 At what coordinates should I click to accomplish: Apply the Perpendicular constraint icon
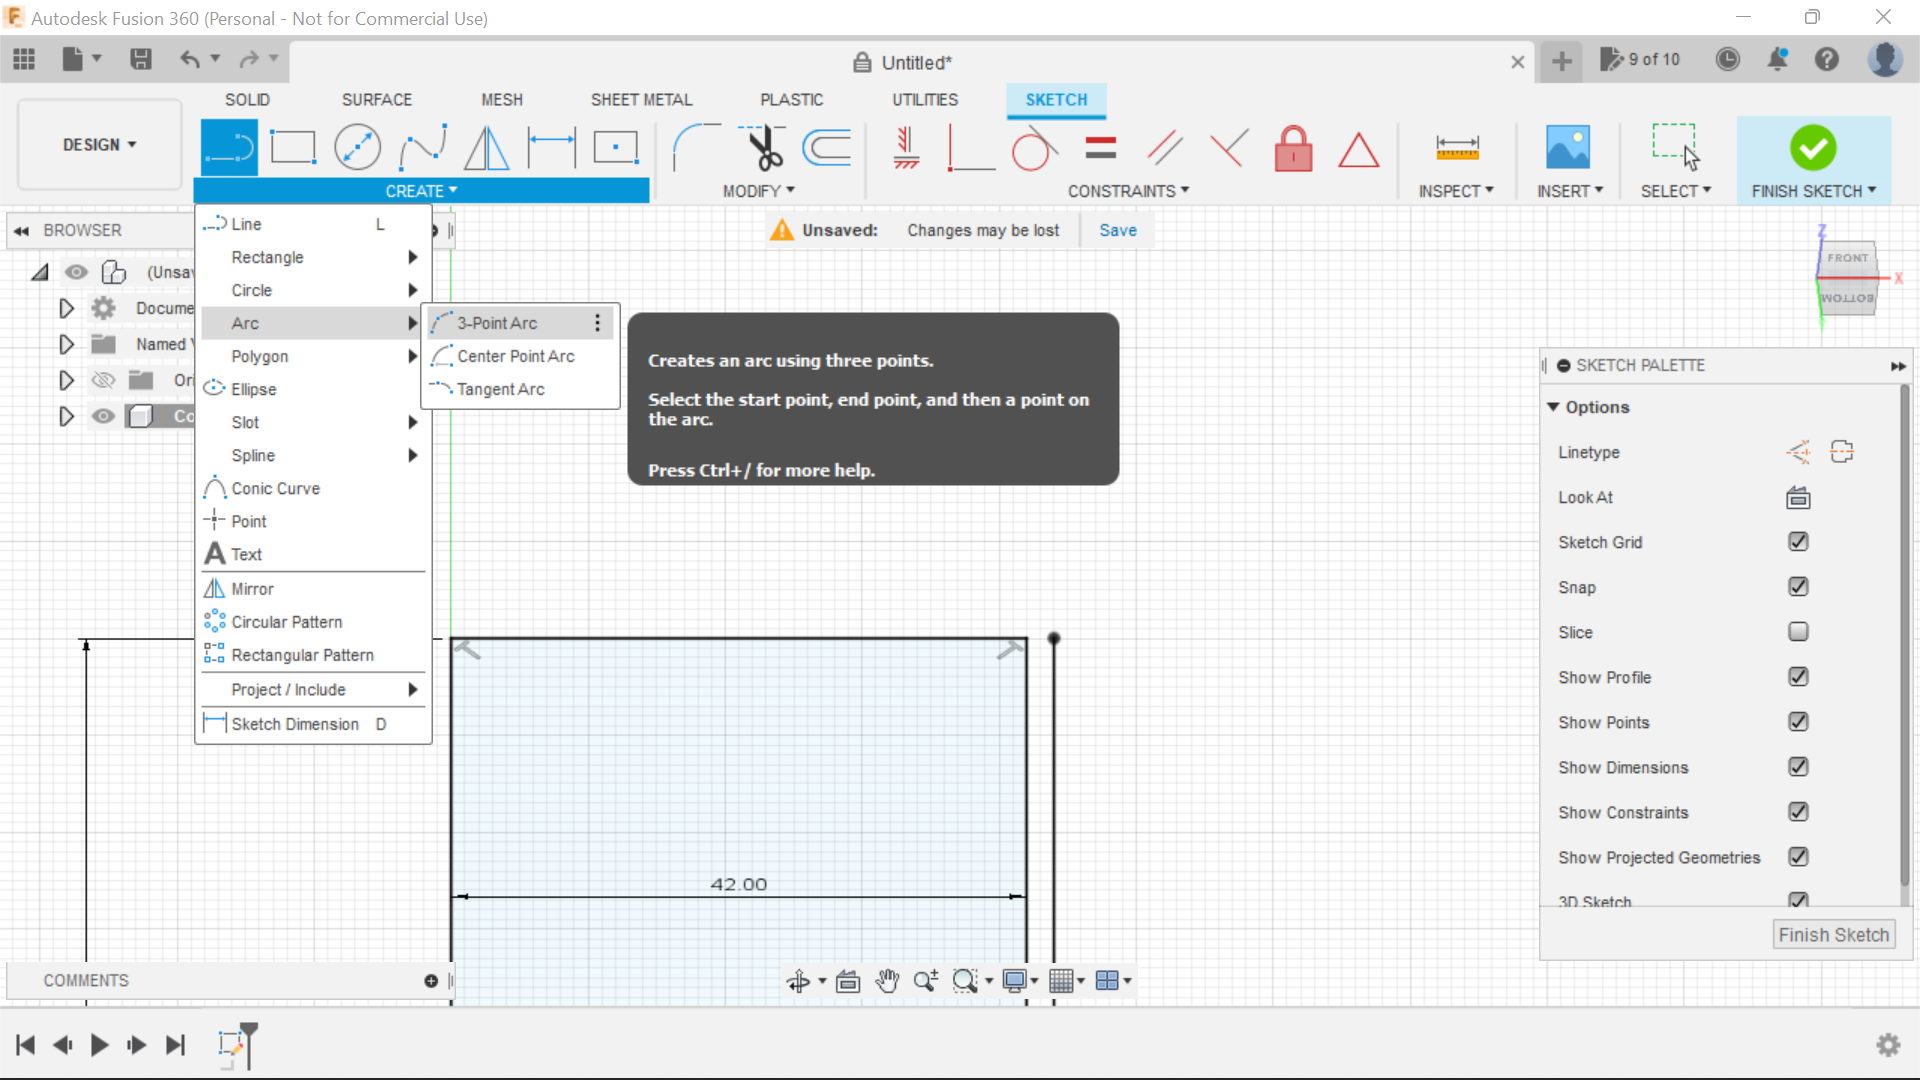[1229, 148]
